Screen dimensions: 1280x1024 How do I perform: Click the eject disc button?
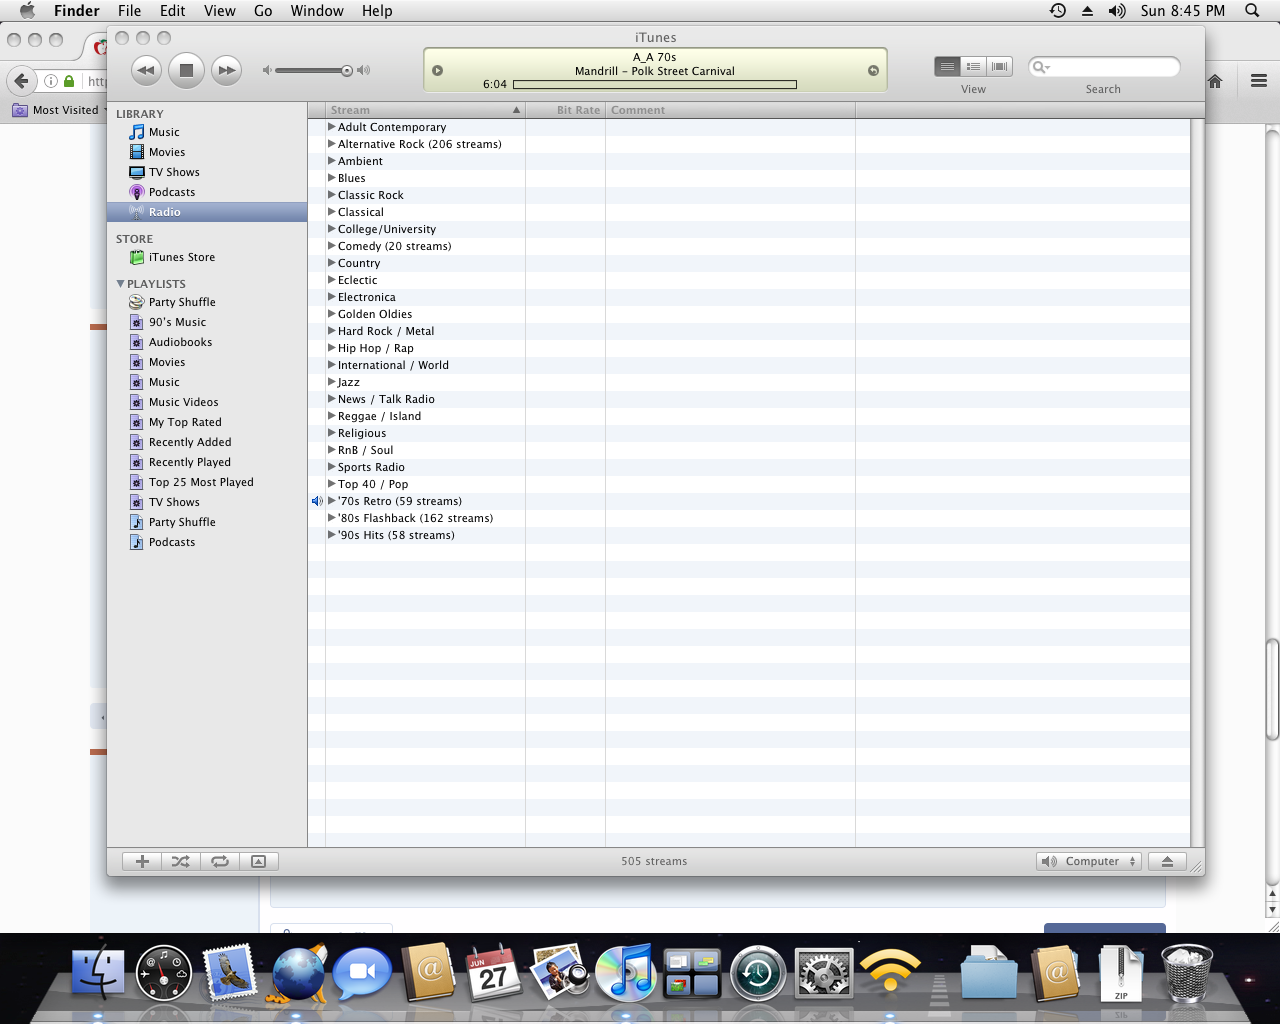[1167, 861]
